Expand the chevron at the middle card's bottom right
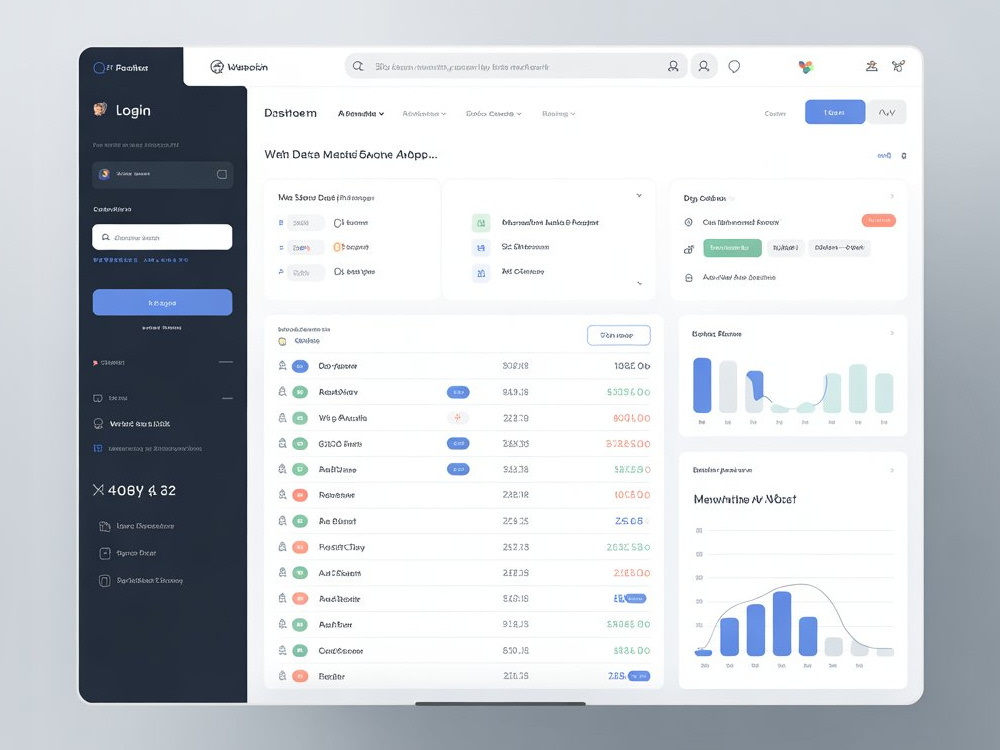The image size is (1000, 750). point(640,283)
